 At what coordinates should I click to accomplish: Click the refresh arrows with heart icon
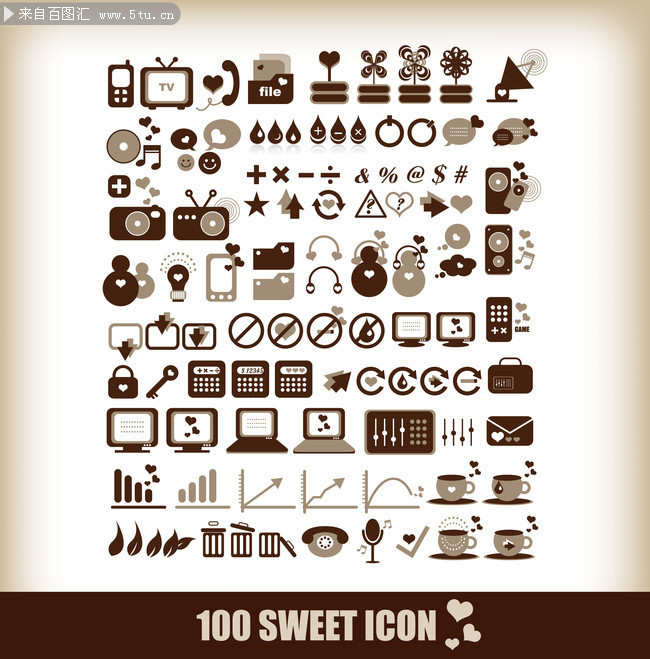click(329, 205)
